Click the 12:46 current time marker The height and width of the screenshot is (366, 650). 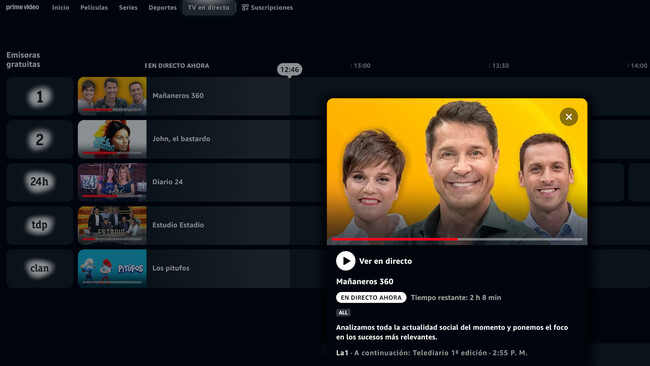pos(289,70)
